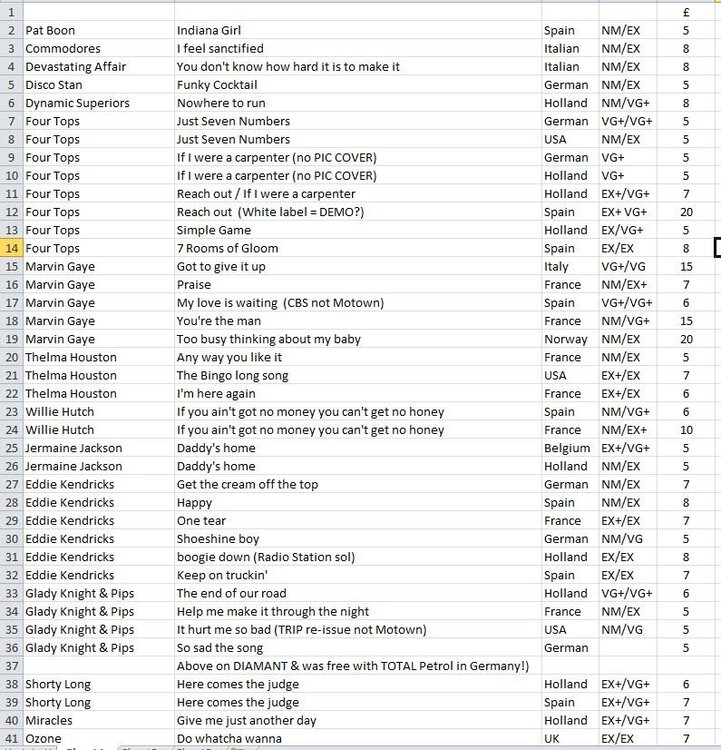Click the 'Got to give it up' cell
The width and height of the screenshot is (721, 750).
(x=358, y=266)
